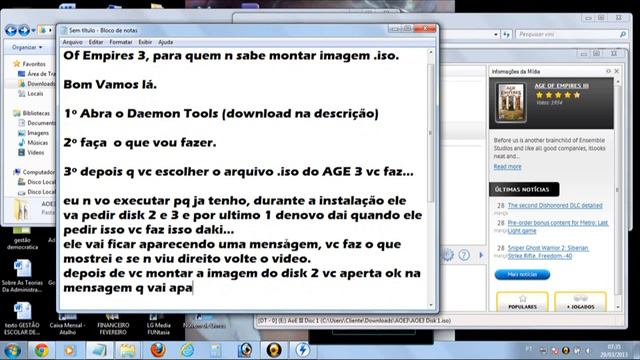
Task: Go forward in the Explorer window
Action: pos(24,30)
